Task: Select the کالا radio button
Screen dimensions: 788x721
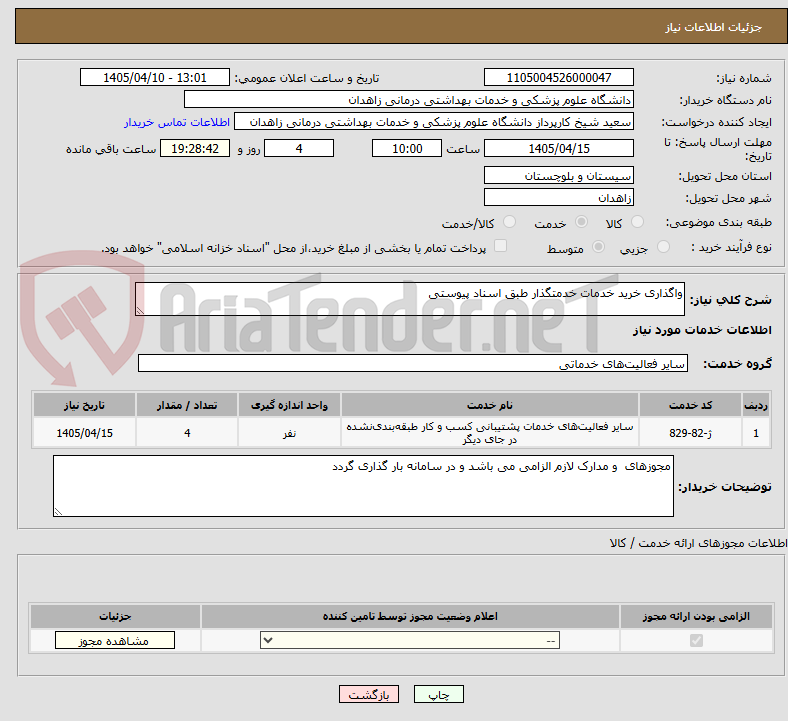Action: point(637,222)
